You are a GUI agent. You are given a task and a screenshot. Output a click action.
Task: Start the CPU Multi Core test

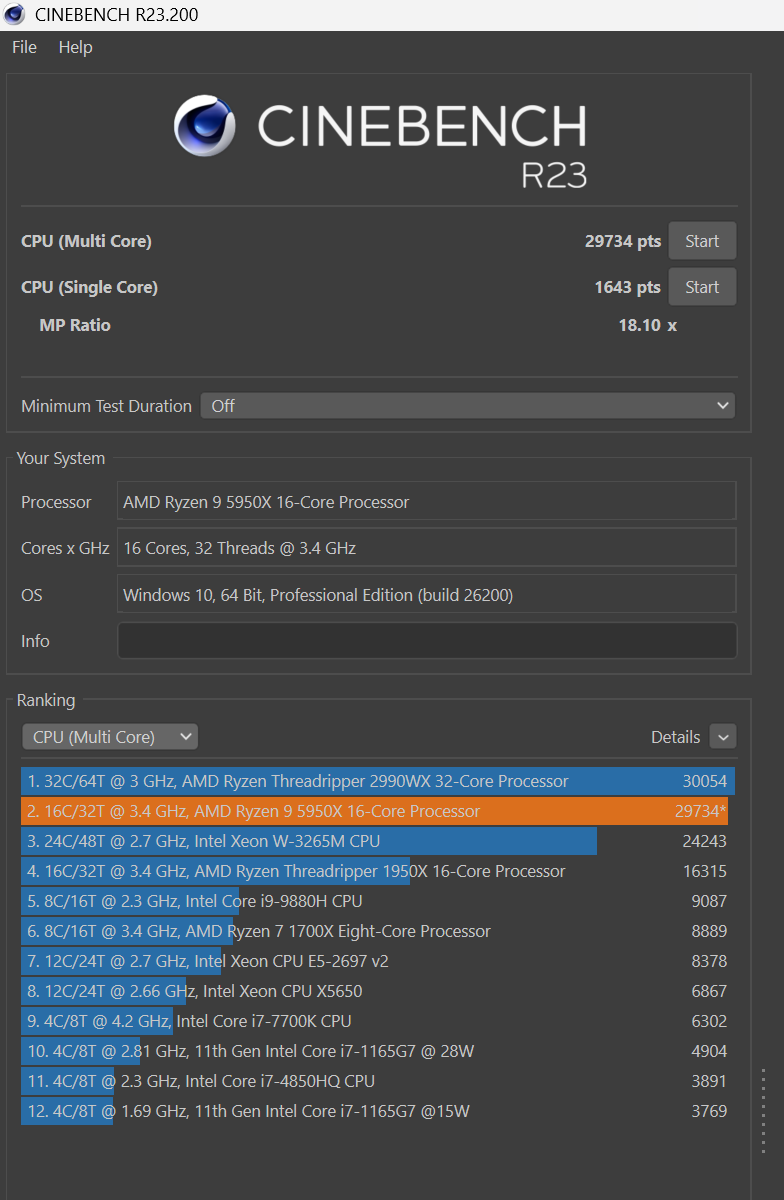(x=702, y=241)
